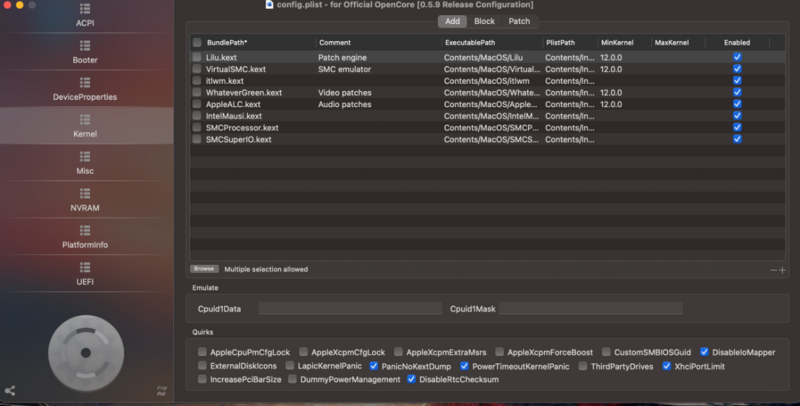Switch to the Add tab
The width and height of the screenshot is (800, 406).
tap(452, 21)
